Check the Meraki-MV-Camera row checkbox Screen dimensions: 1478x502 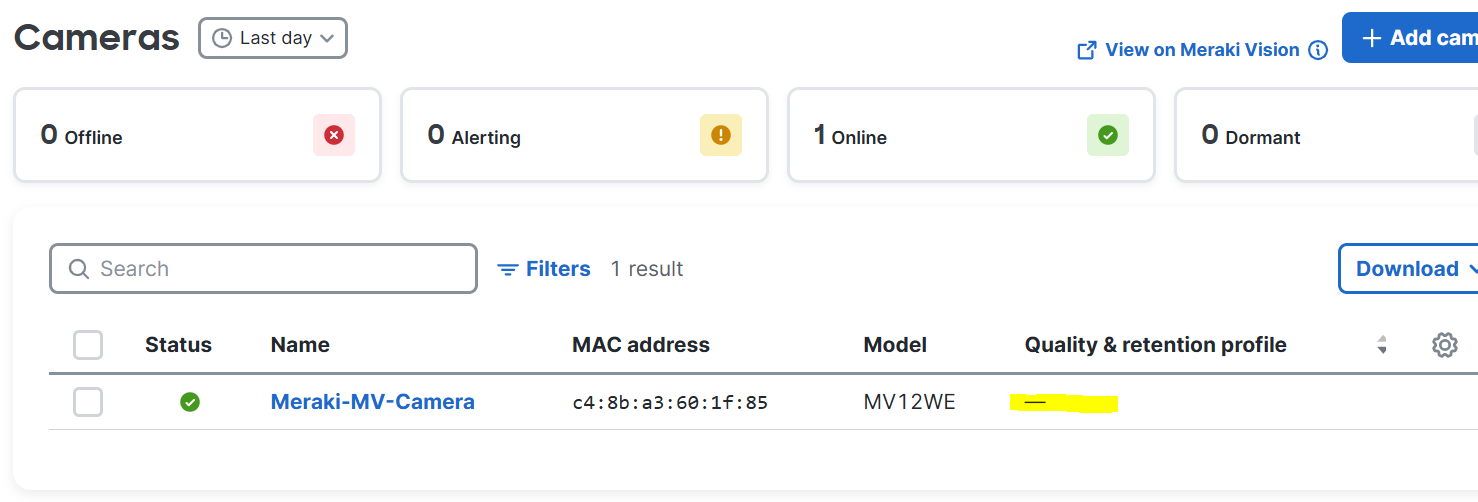pos(88,402)
